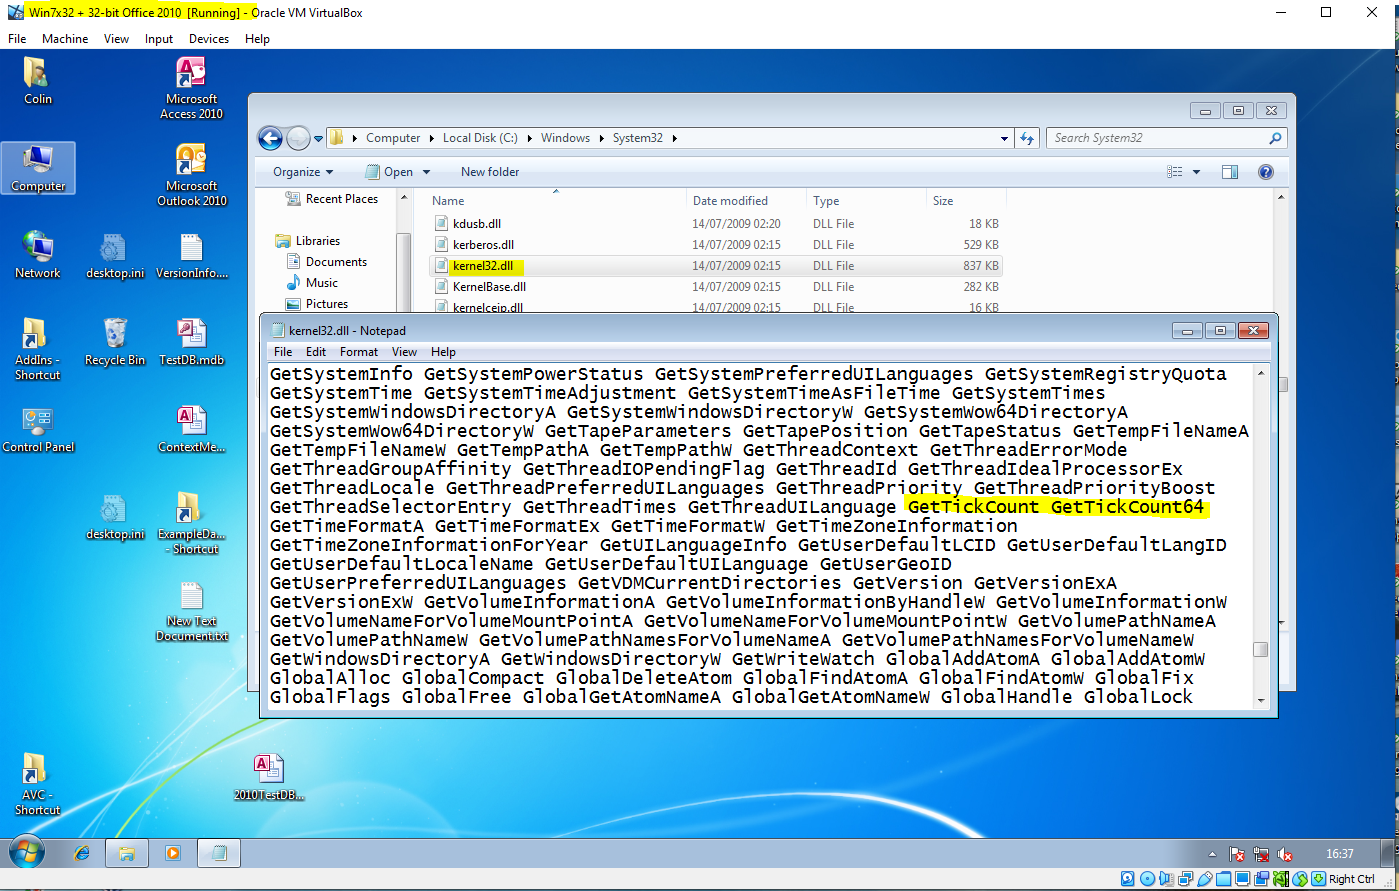Select the Network desktop icon

[x=38, y=255]
